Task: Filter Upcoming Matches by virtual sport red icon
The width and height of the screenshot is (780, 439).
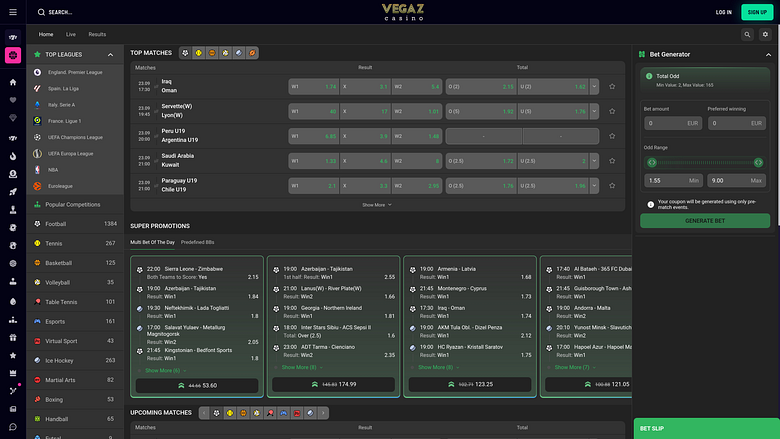Action: click(x=297, y=413)
